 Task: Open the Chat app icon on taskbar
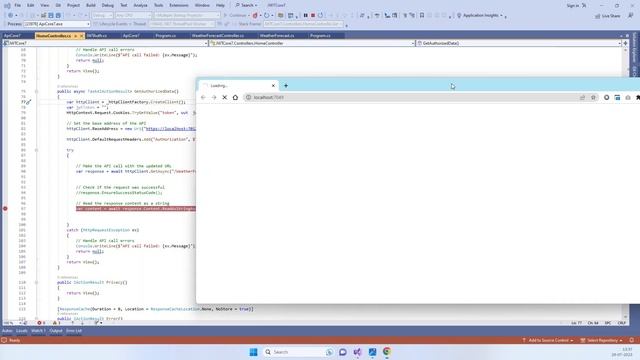pos(343,352)
